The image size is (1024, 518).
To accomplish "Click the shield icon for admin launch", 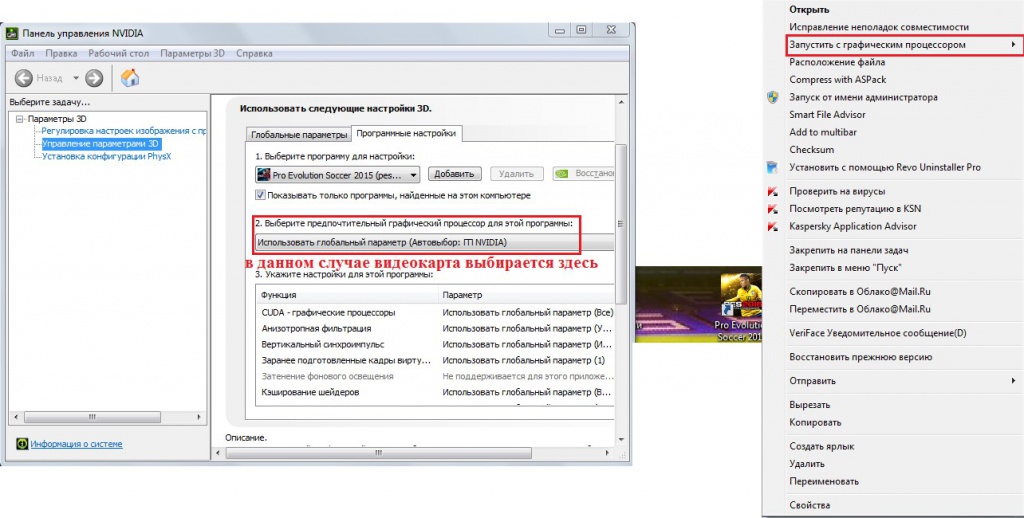I will [x=773, y=97].
